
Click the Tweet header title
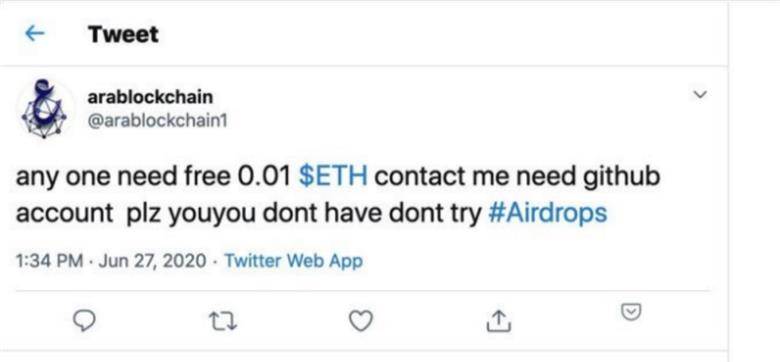pos(123,34)
